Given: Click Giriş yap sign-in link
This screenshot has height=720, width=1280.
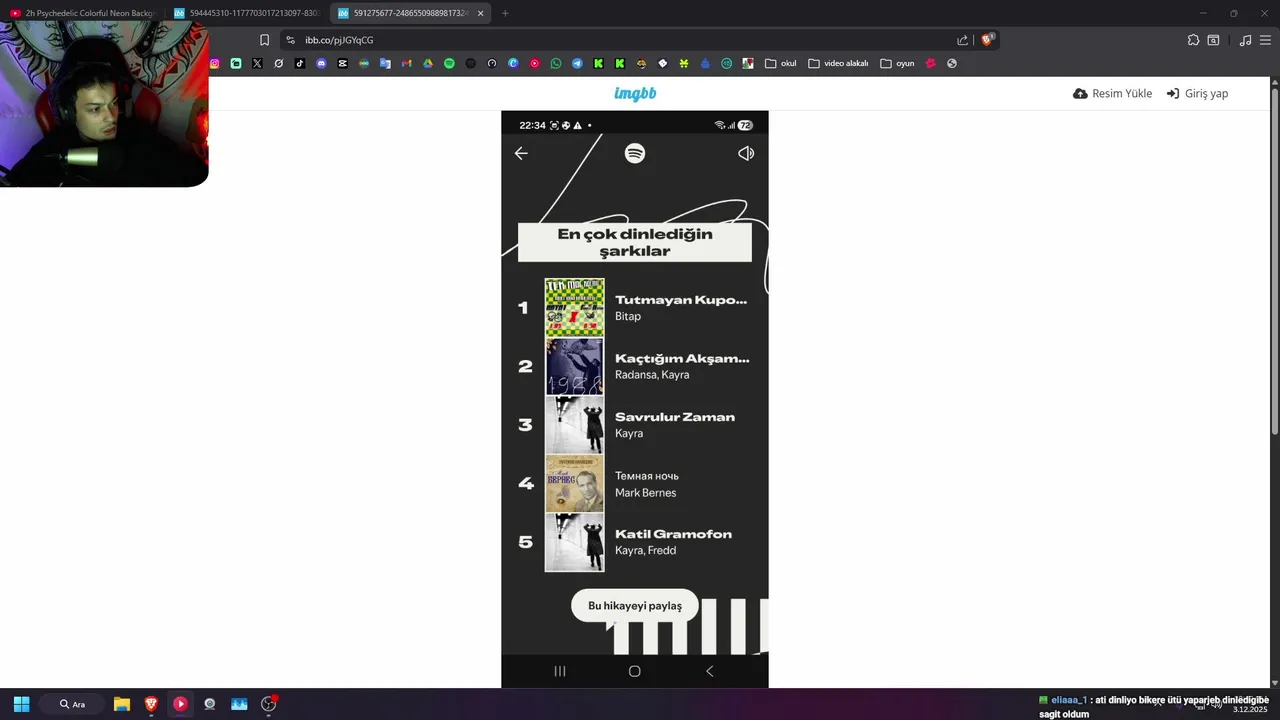Looking at the screenshot, I should (1197, 93).
